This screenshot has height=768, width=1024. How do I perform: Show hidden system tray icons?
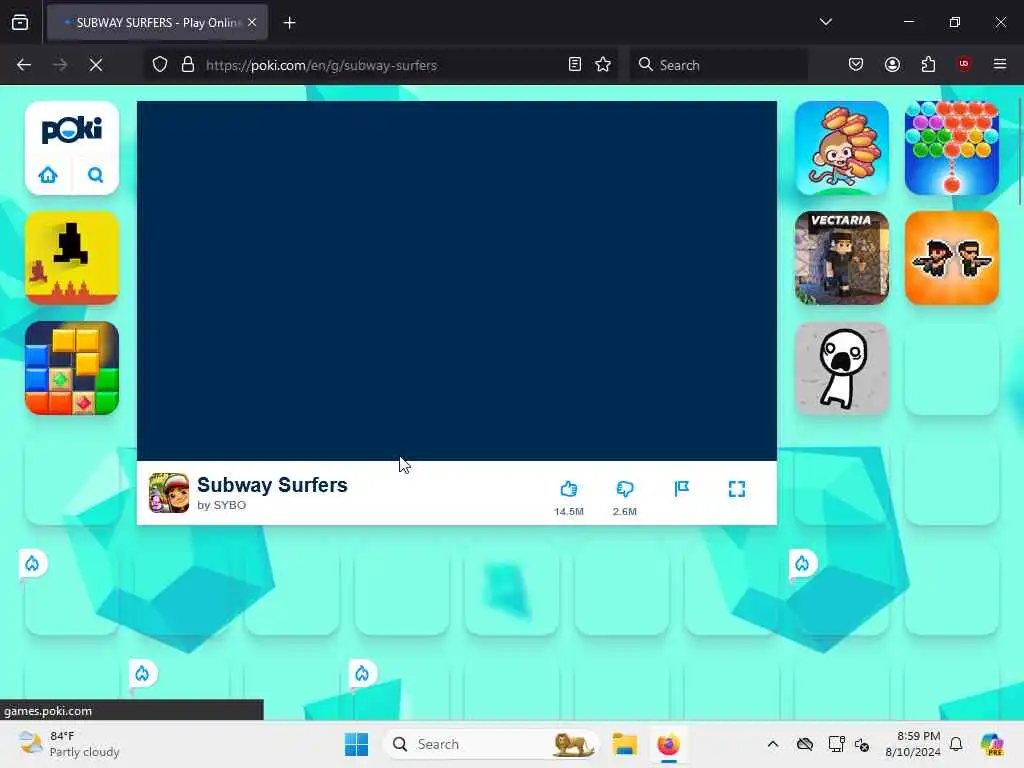pyautogui.click(x=773, y=744)
